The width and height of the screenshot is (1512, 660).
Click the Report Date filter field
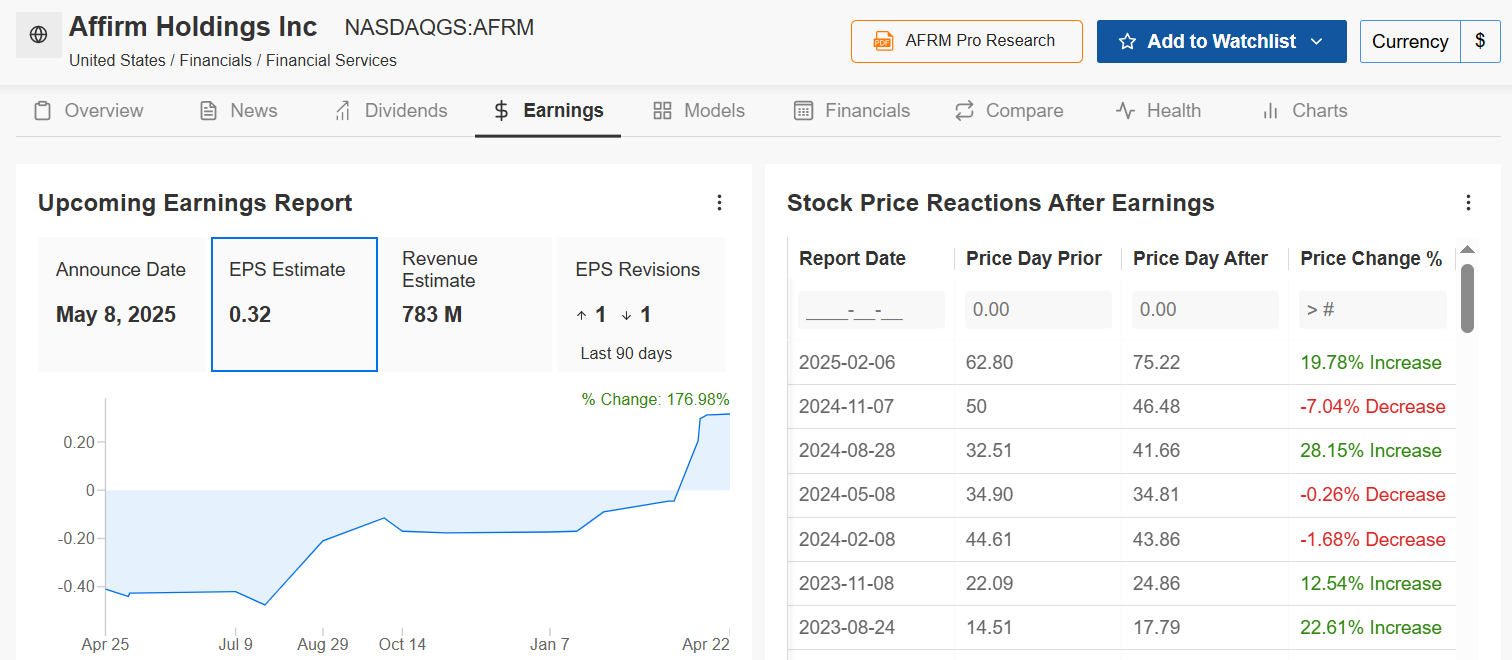pyautogui.click(x=871, y=310)
